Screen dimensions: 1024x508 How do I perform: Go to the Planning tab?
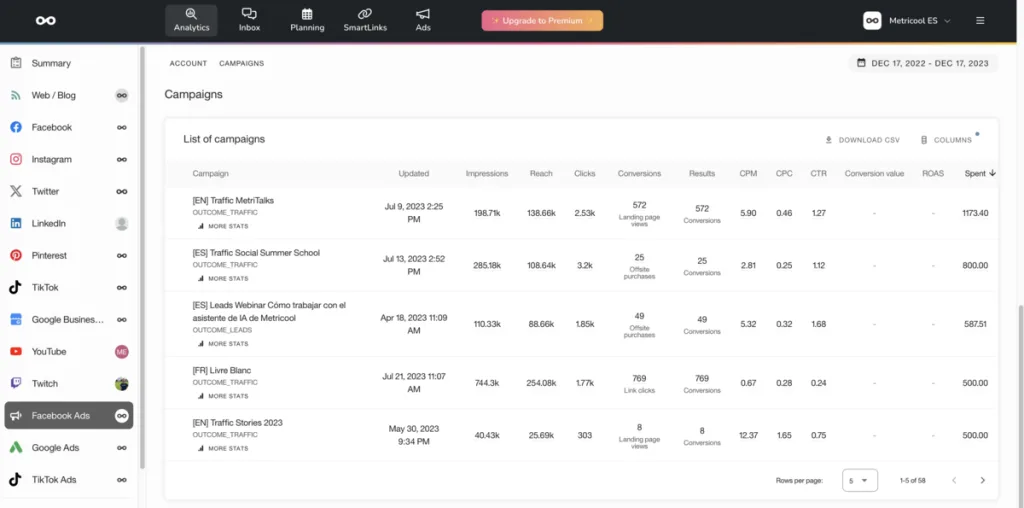pos(307,20)
